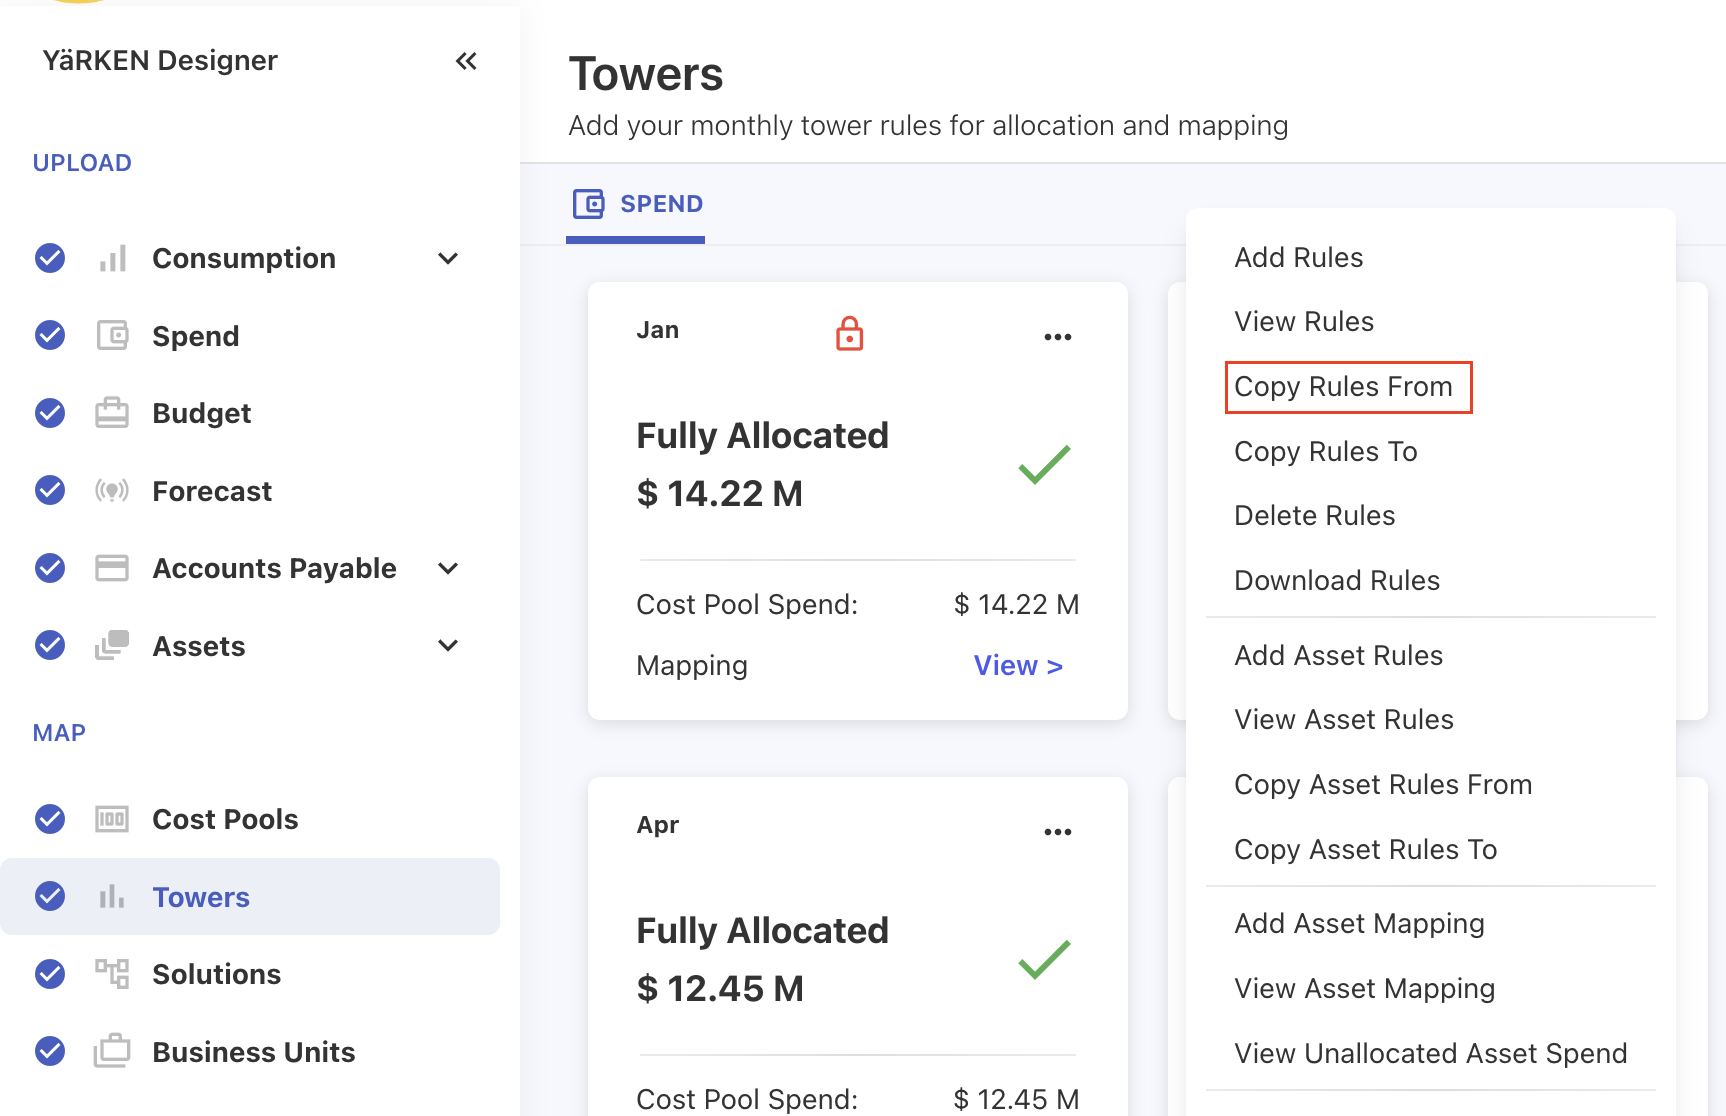Toggle the check circle next to Business Units
The width and height of the screenshot is (1726, 1116).
[x=50, y=1052]
